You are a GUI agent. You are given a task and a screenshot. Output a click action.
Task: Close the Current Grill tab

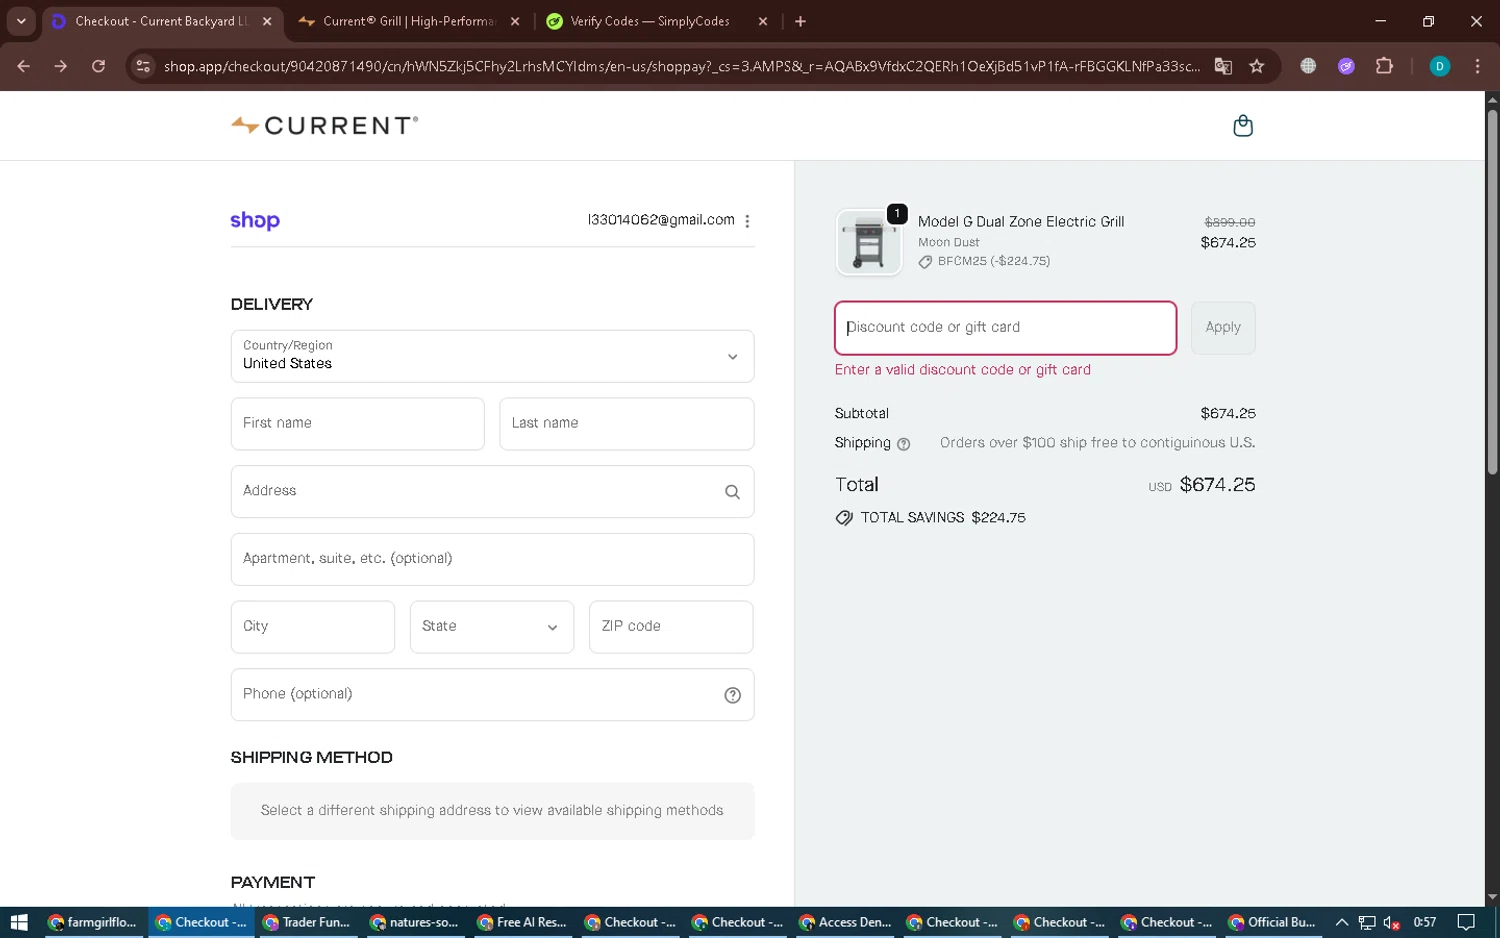[x=515, y=21]
